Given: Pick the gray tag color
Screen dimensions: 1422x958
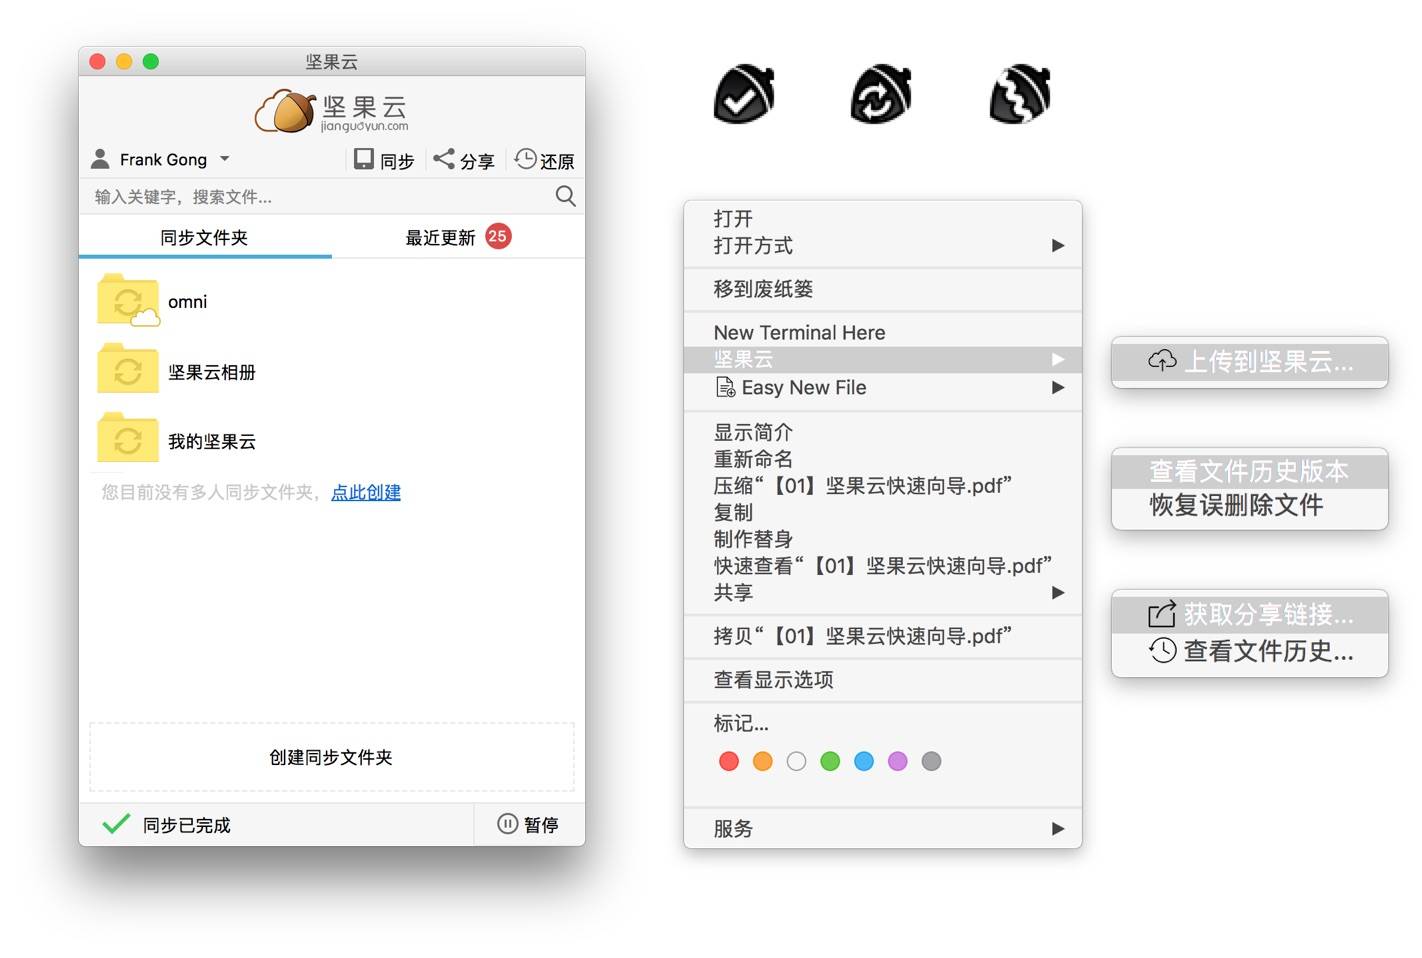Looking at the screenshot, I should [931, 761].
